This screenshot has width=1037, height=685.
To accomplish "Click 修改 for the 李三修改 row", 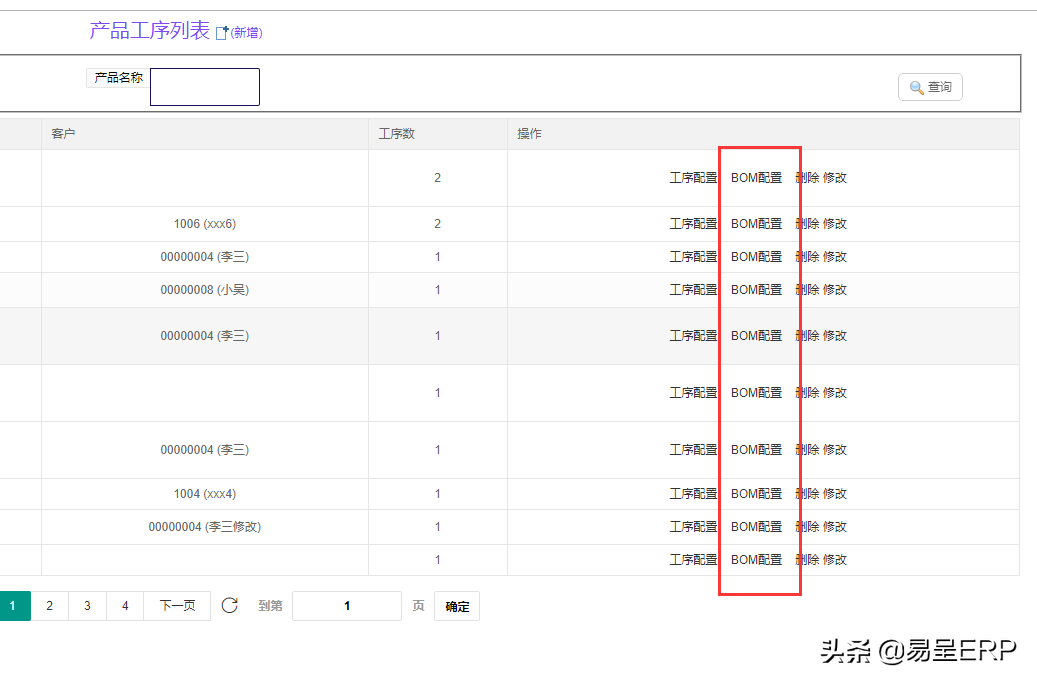I will [835, 527].
